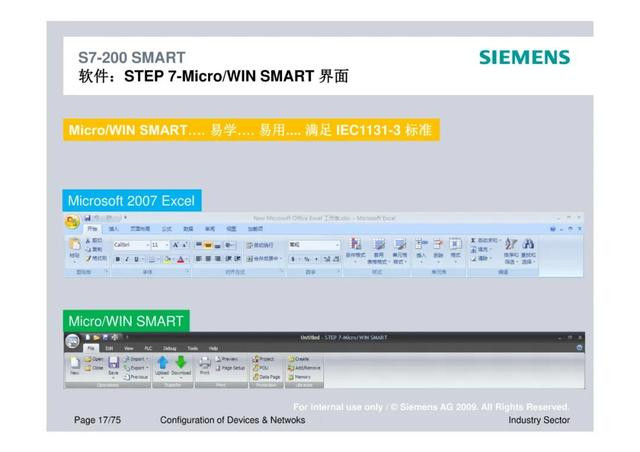Click the Excel AutoSum sigma item

(484, 240)
